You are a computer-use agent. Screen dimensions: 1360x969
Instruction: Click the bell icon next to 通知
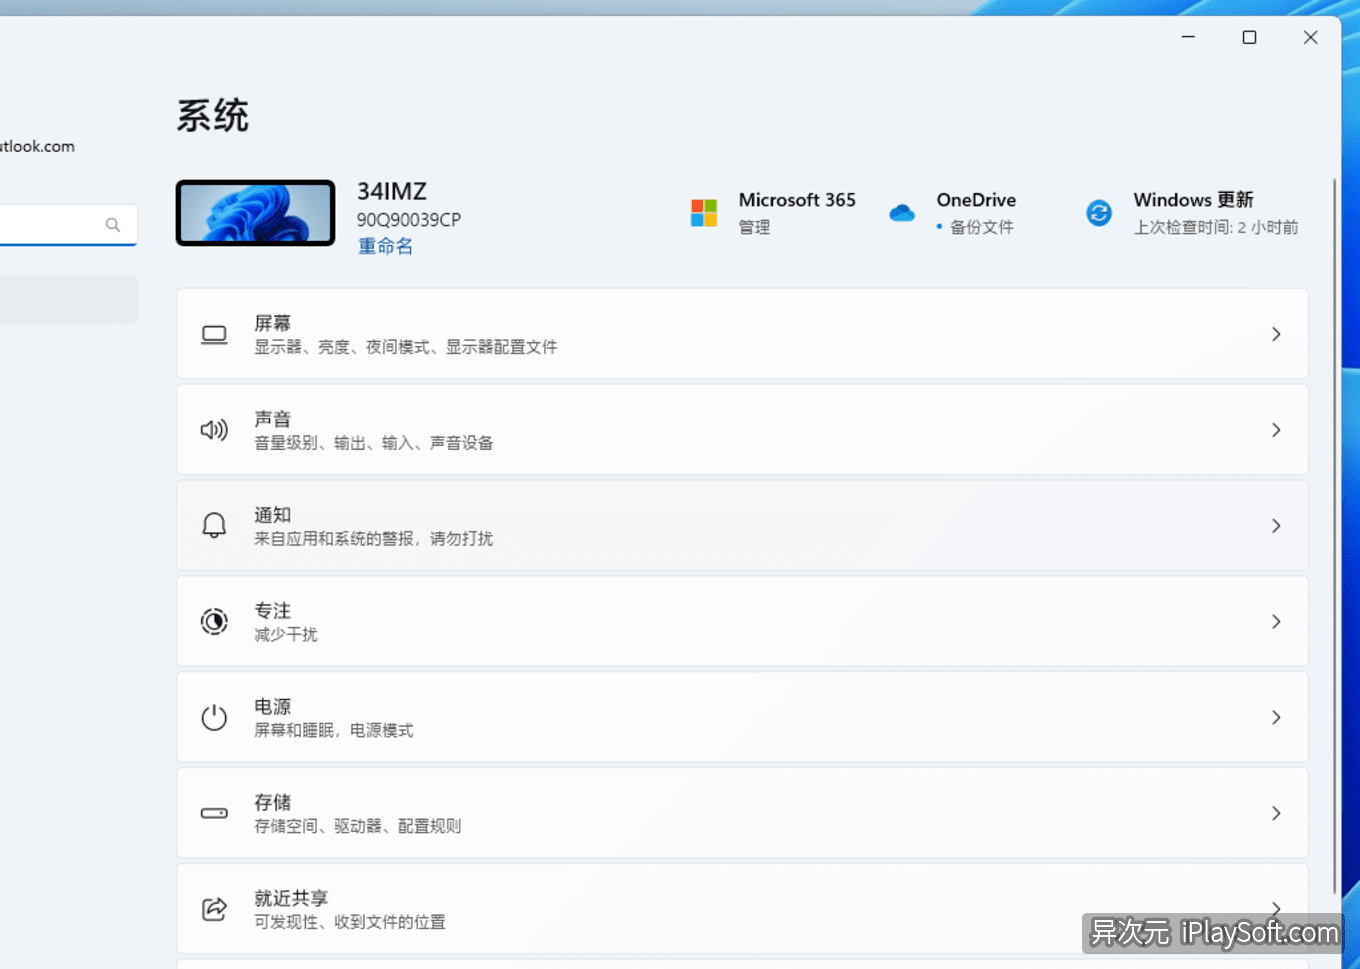point(214,525)
